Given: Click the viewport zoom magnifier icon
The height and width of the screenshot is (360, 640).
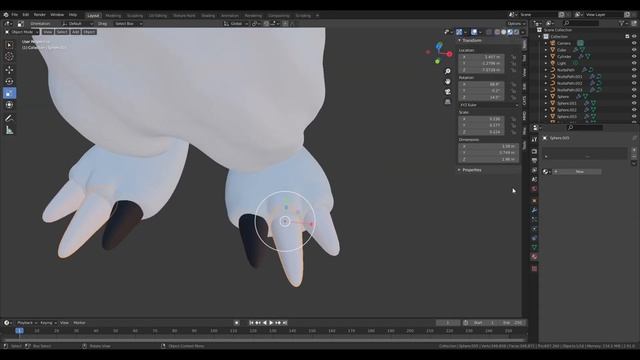Looking at the screenshot, I should (x=448, y=71).
